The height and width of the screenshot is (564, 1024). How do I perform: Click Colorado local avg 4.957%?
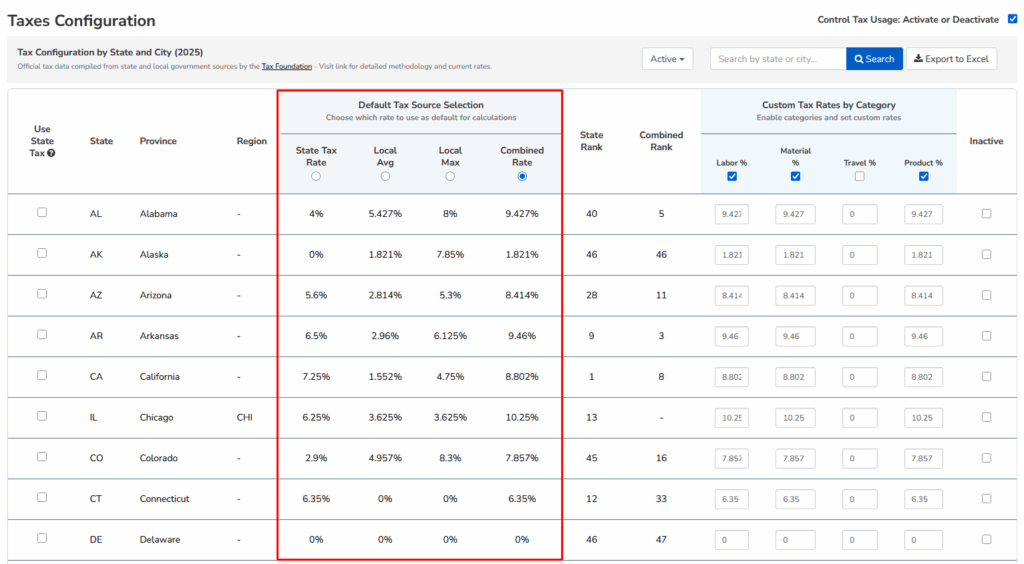[x=385, y=458]
